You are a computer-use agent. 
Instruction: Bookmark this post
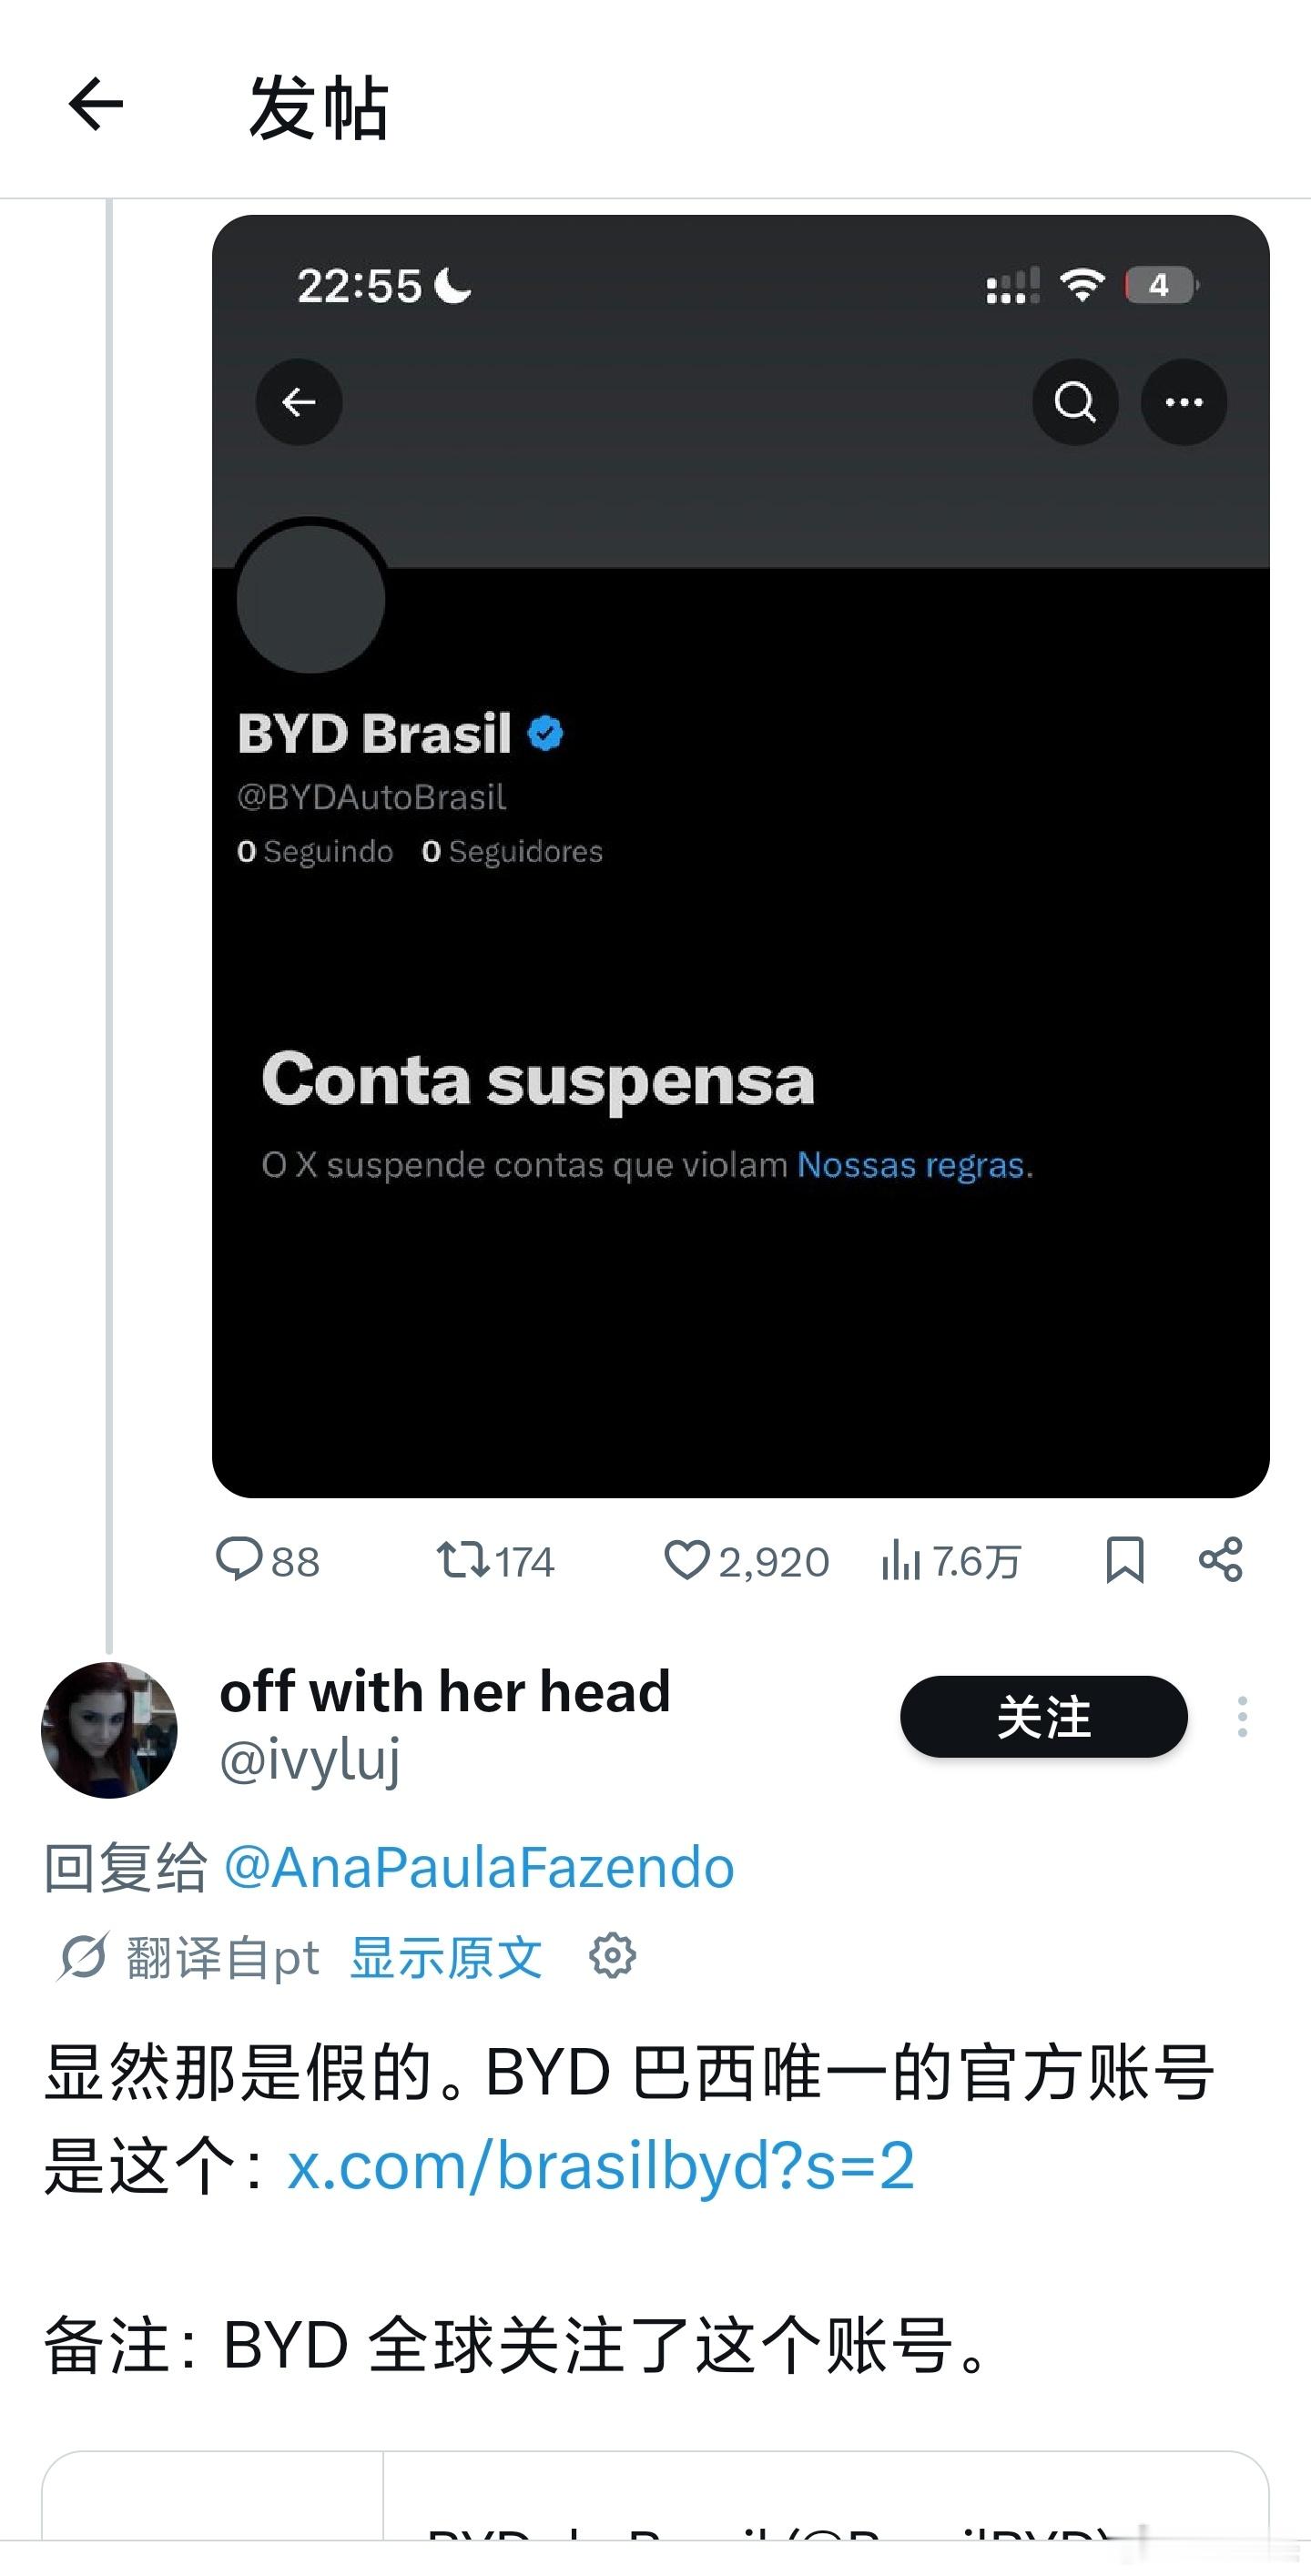pyautogui.click(x=1124, y=1560)
